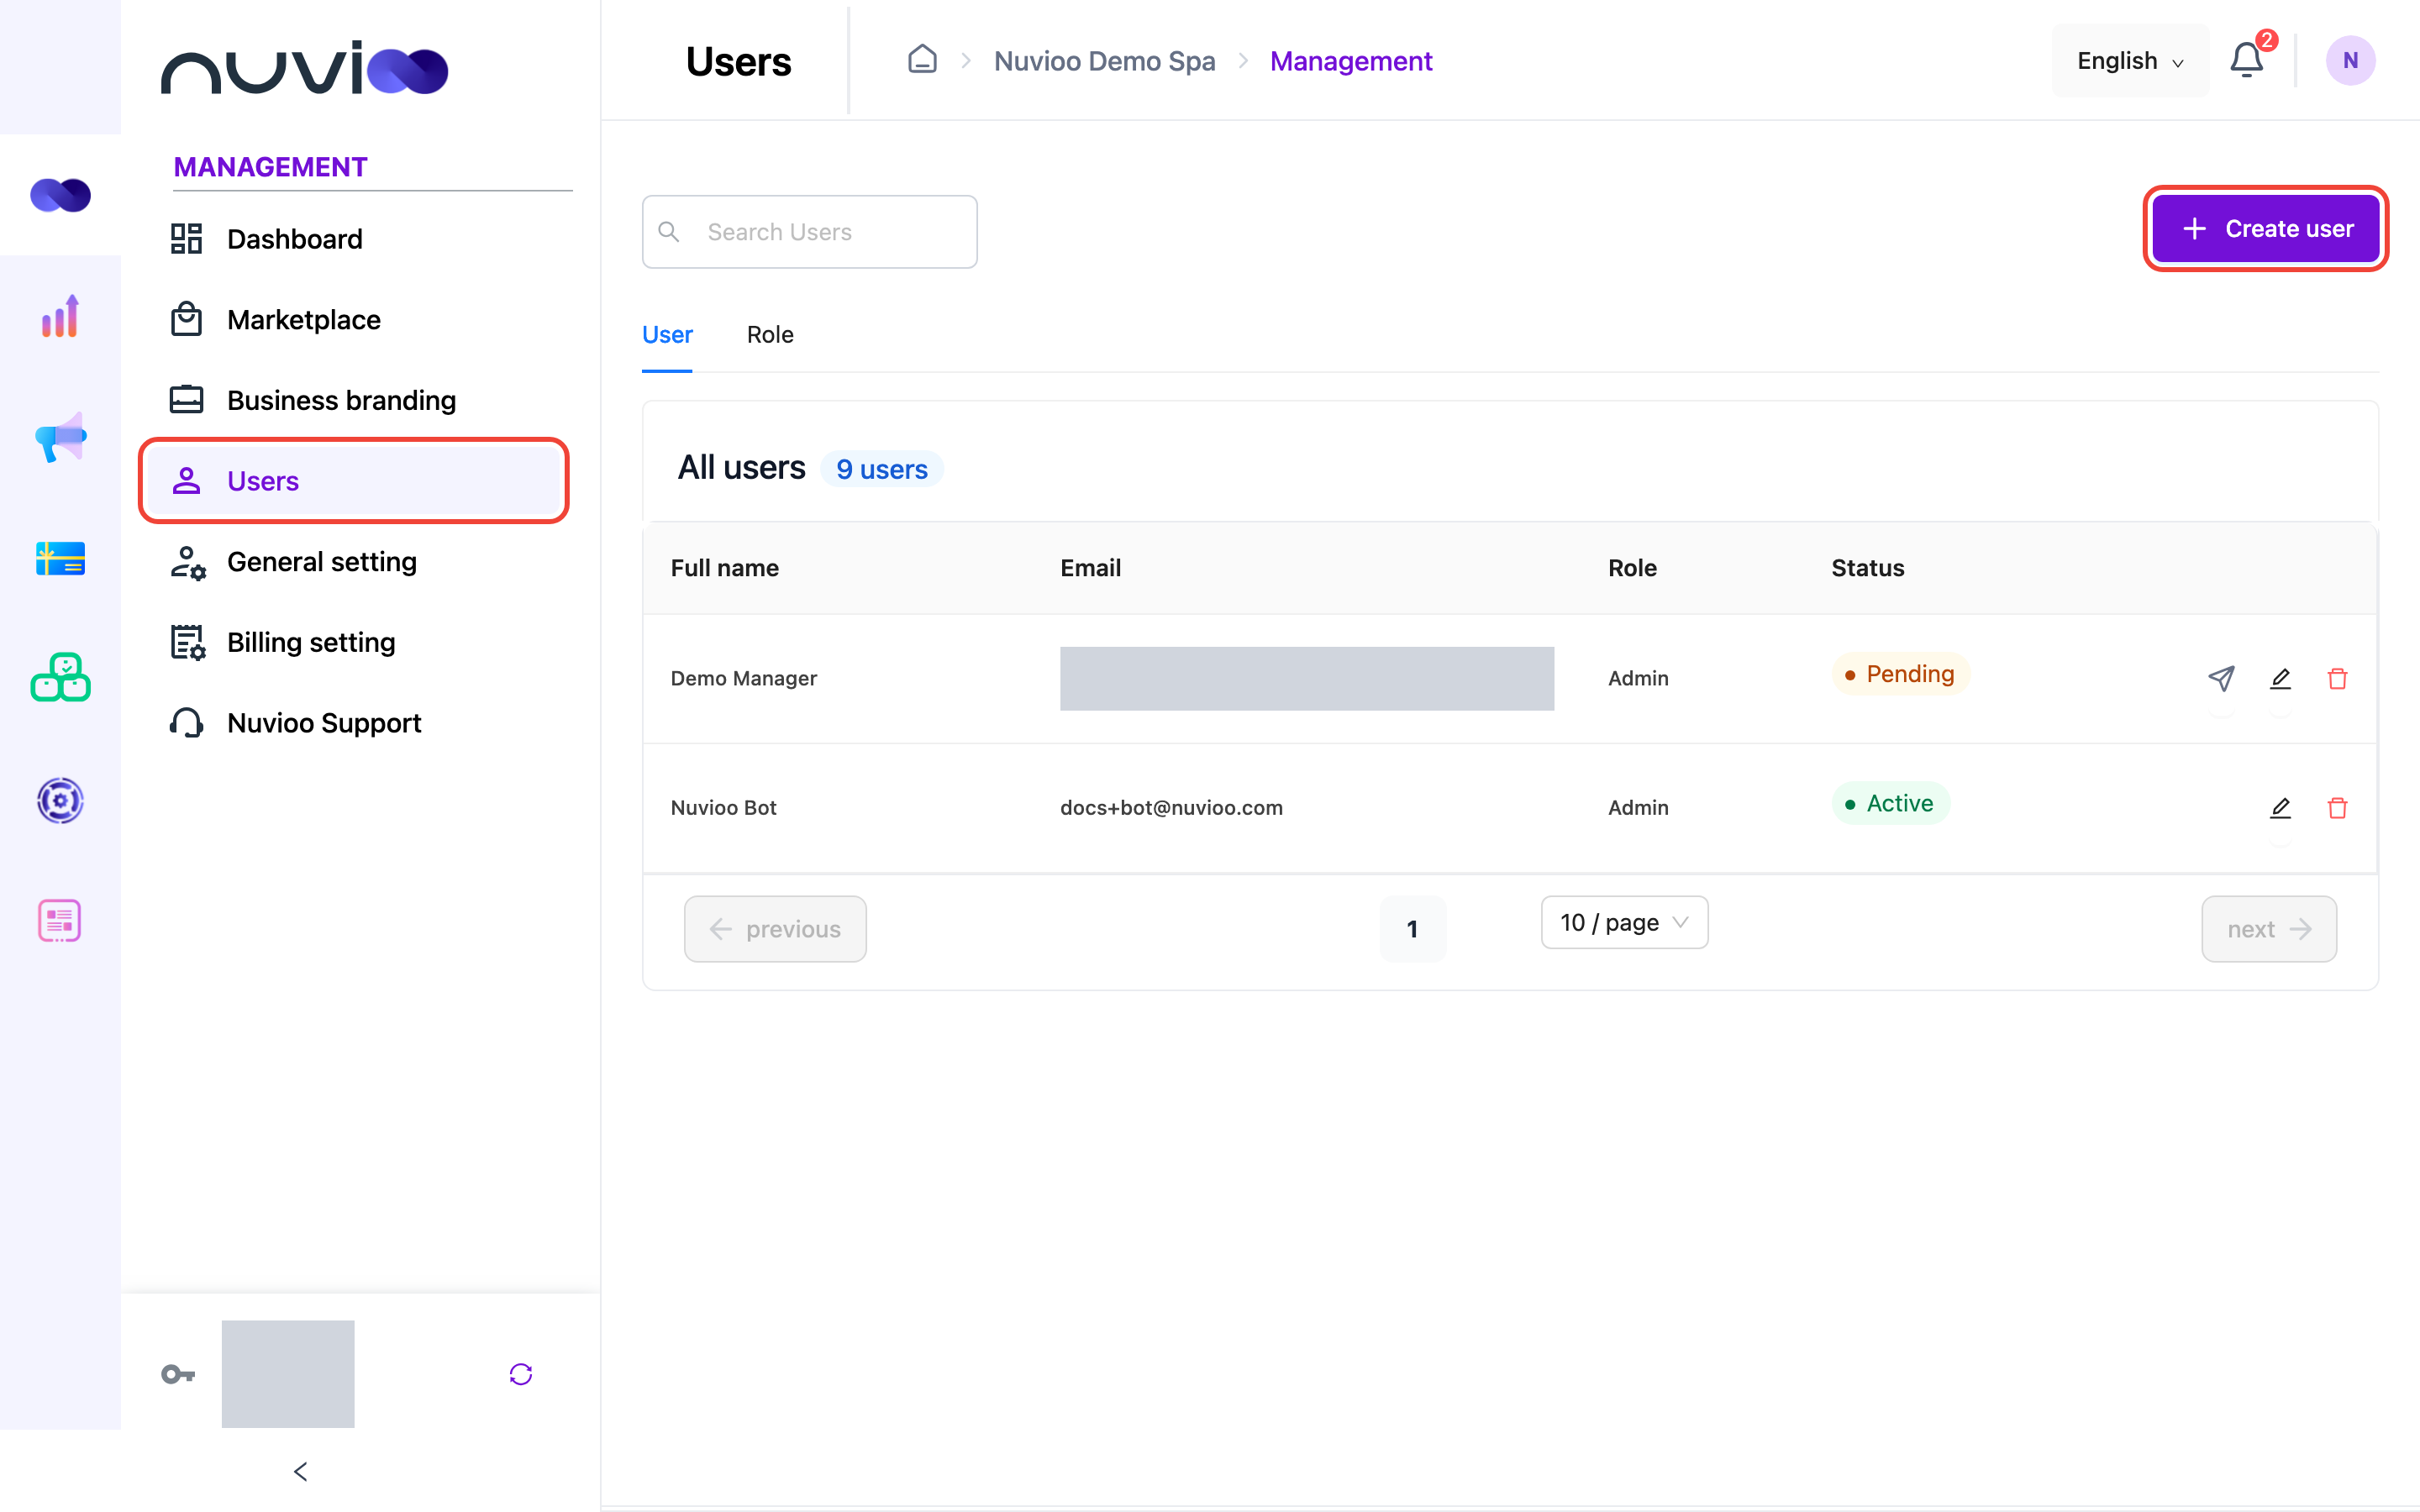Delete the Demo Manager user
The image size is (2420, 1512).
2337,678
